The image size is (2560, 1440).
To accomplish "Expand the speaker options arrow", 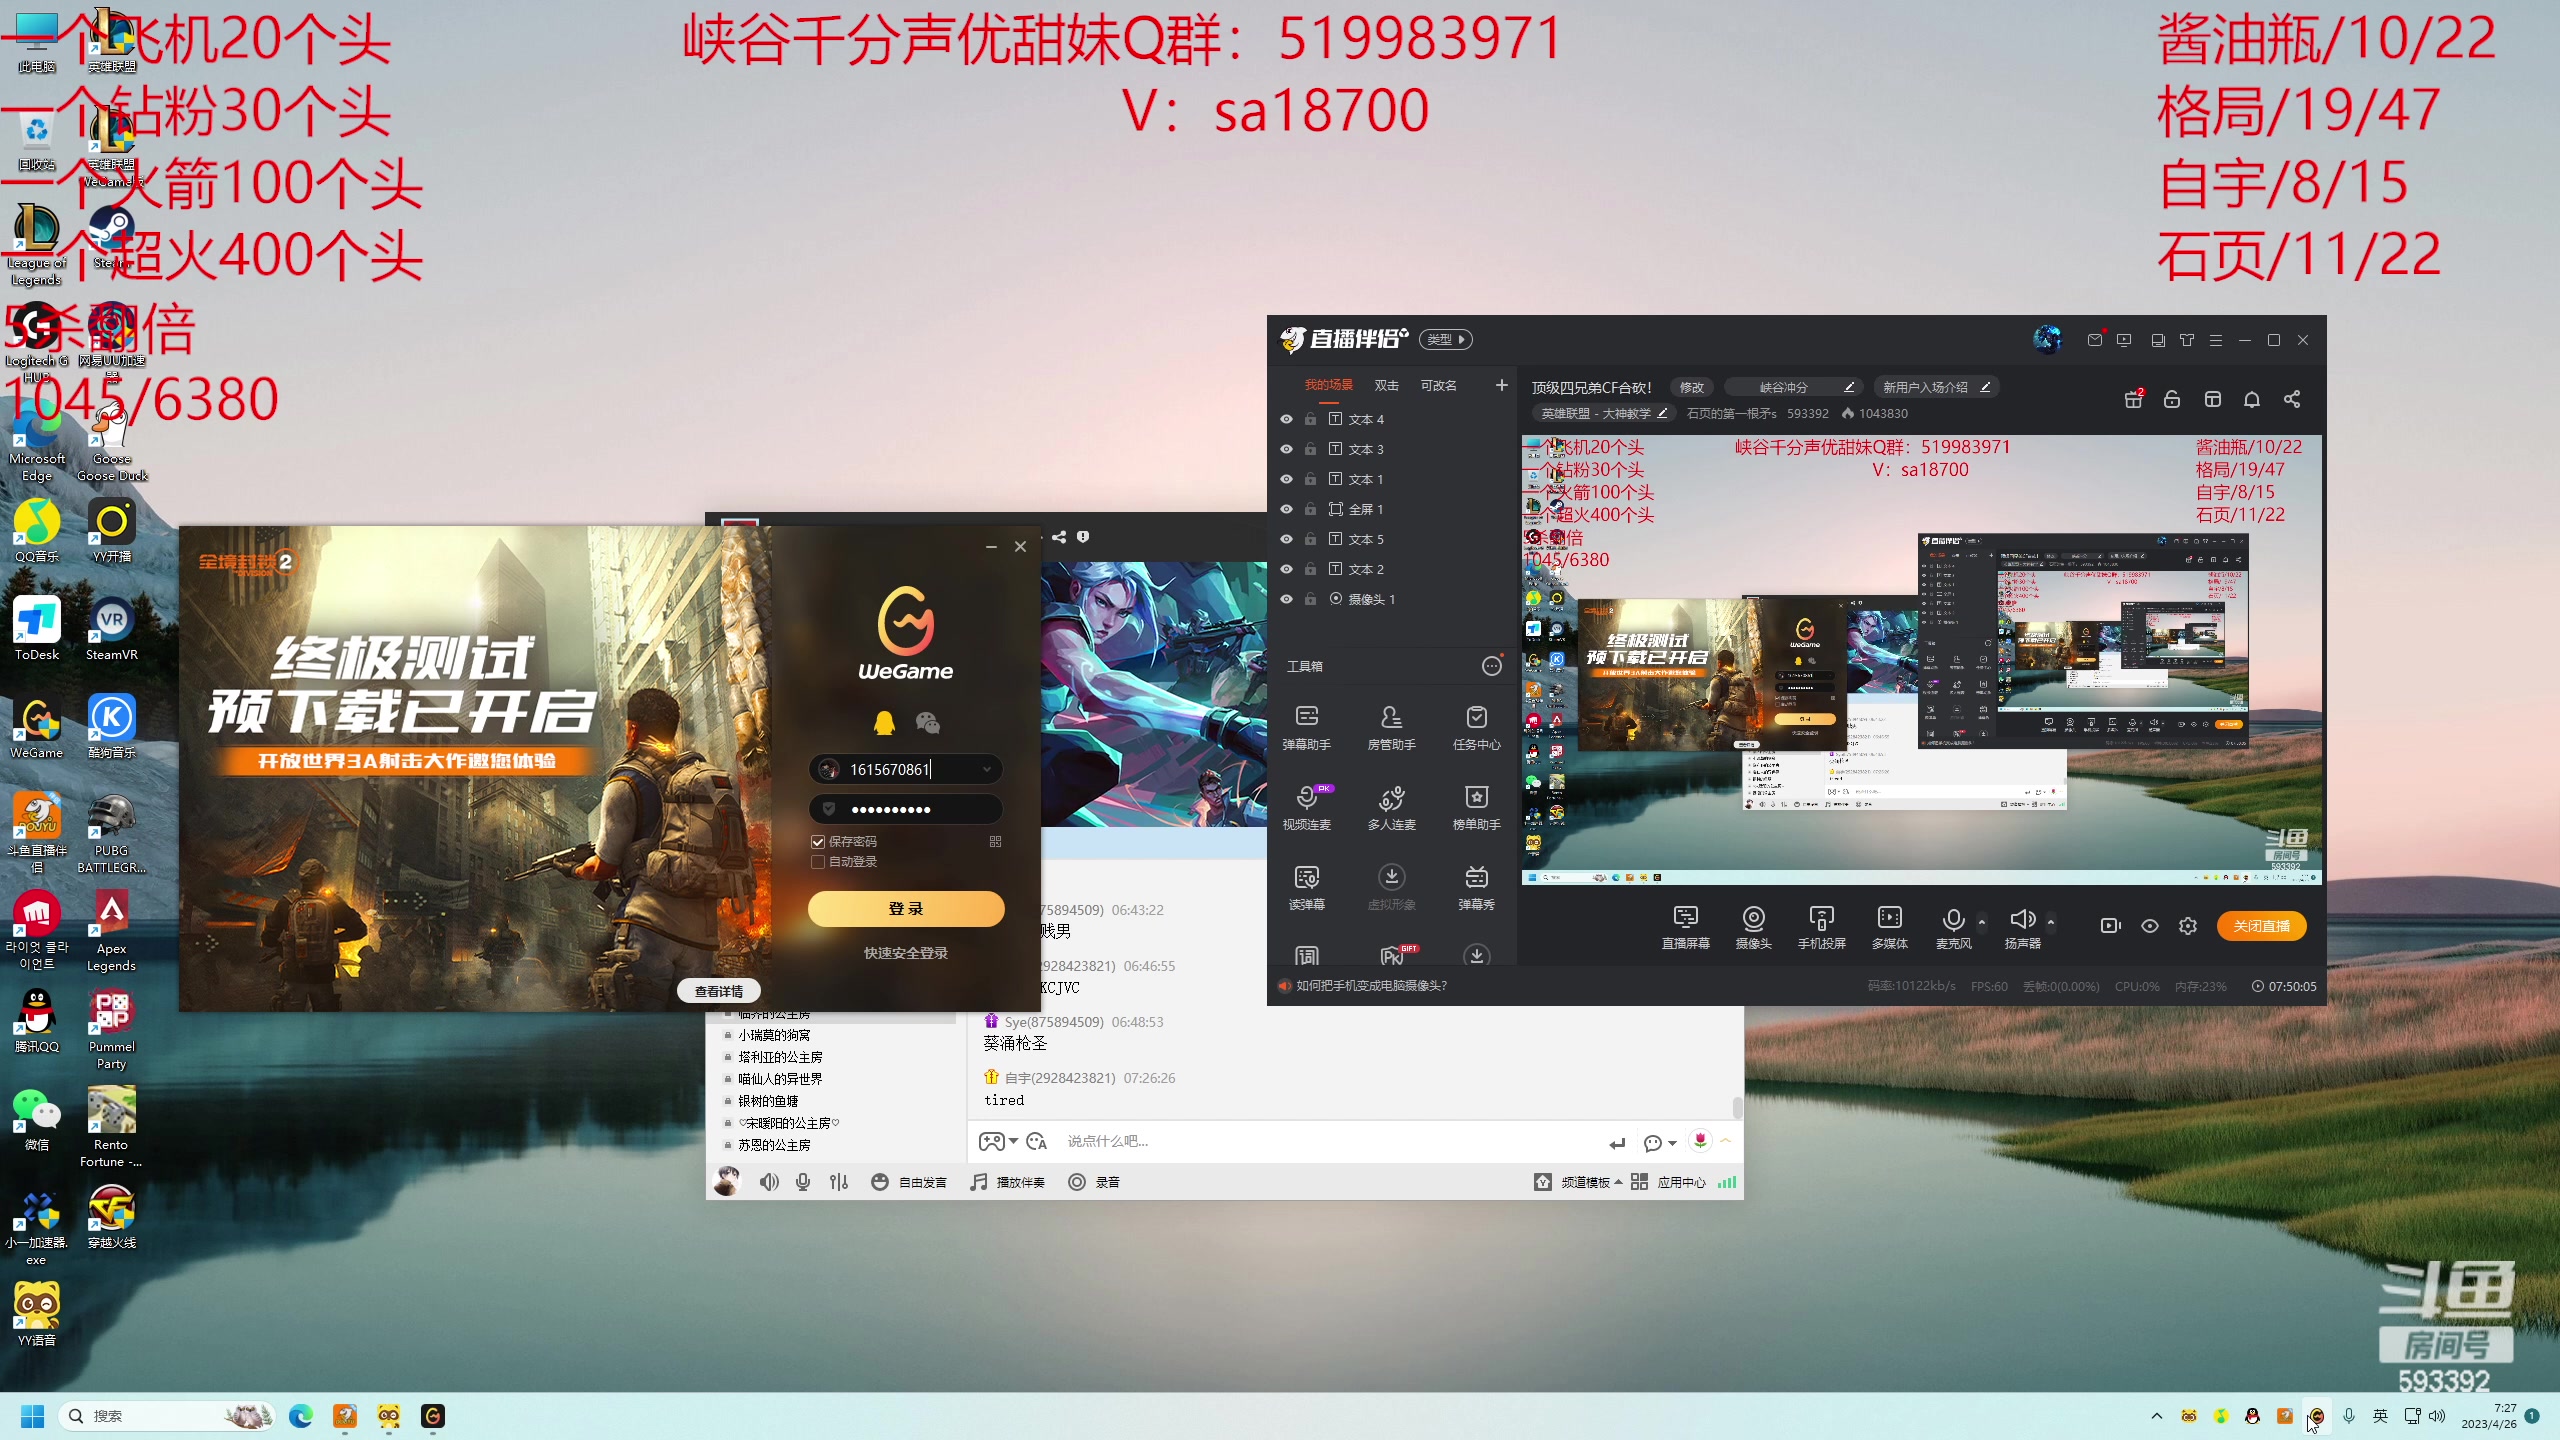I will (x=2051, y=921).
